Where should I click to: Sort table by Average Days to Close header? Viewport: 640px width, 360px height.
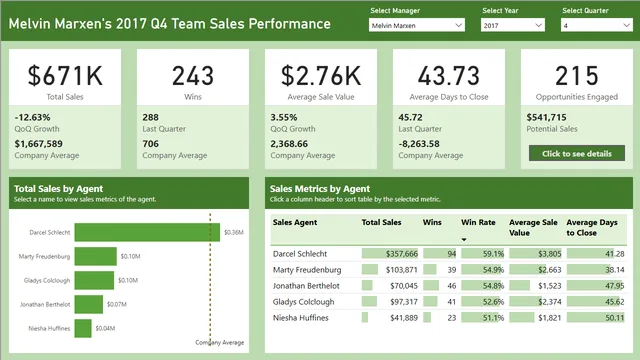point(592,228)
